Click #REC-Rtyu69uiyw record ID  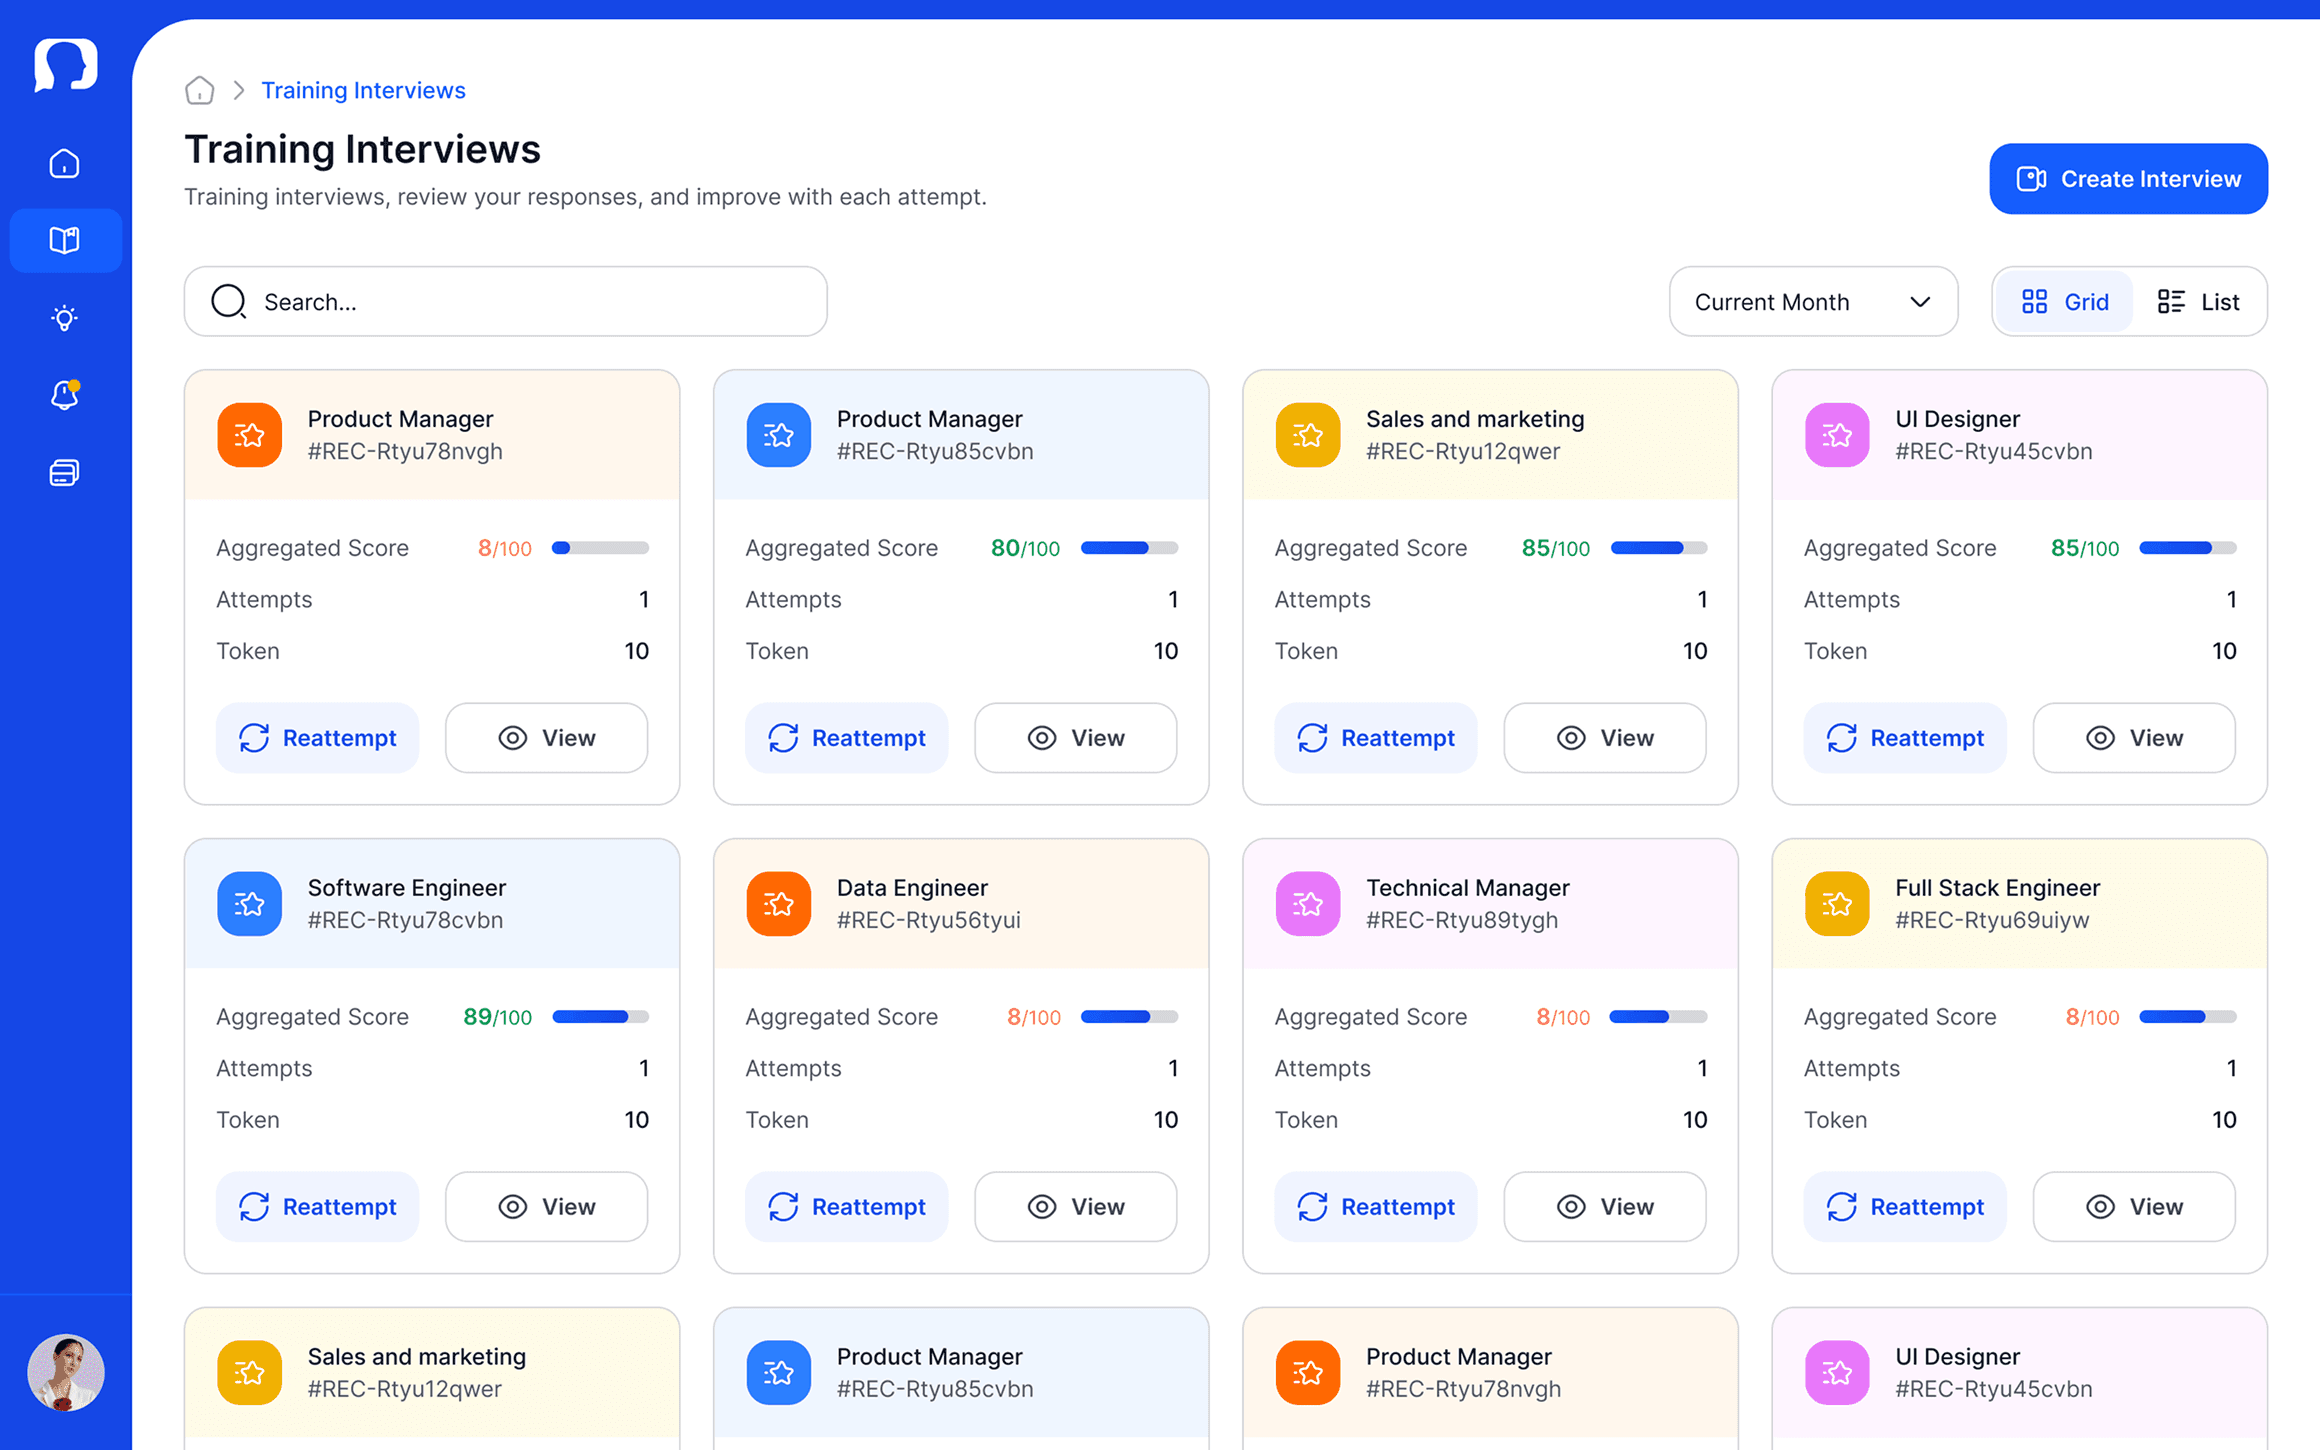pyautogui.click(x=1992, y=920)
